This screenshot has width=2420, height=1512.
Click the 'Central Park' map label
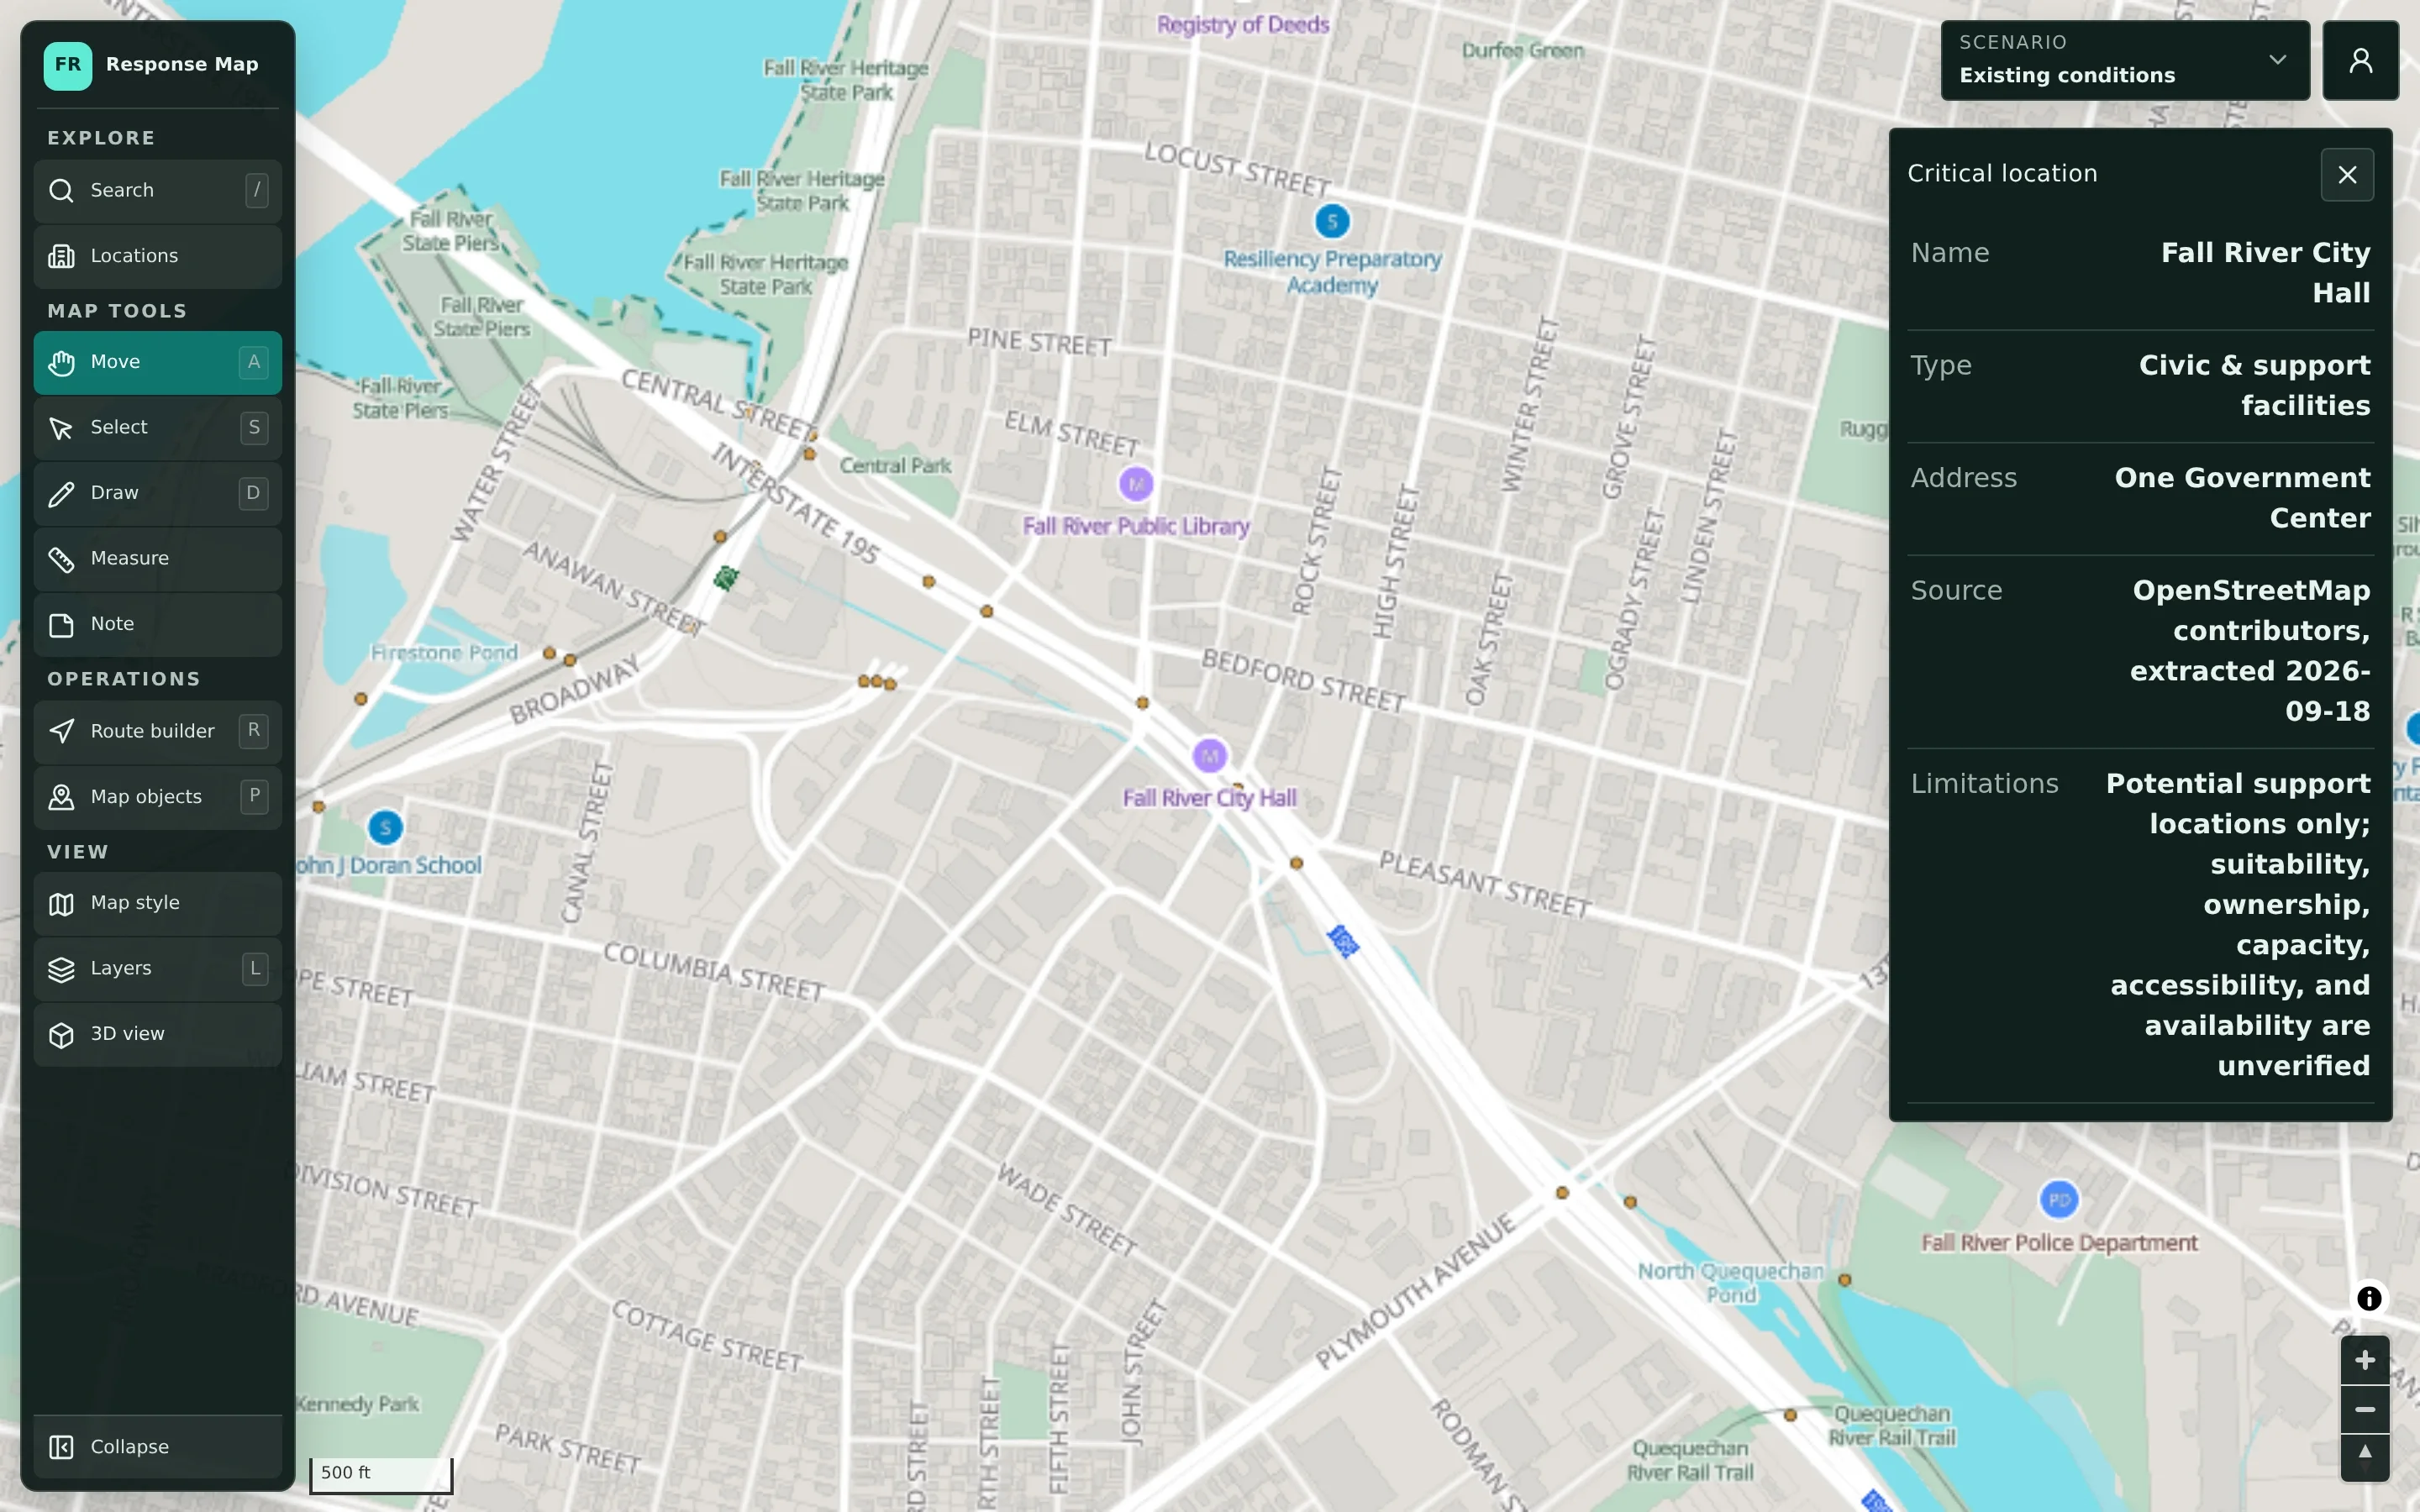tap(895, 466)
